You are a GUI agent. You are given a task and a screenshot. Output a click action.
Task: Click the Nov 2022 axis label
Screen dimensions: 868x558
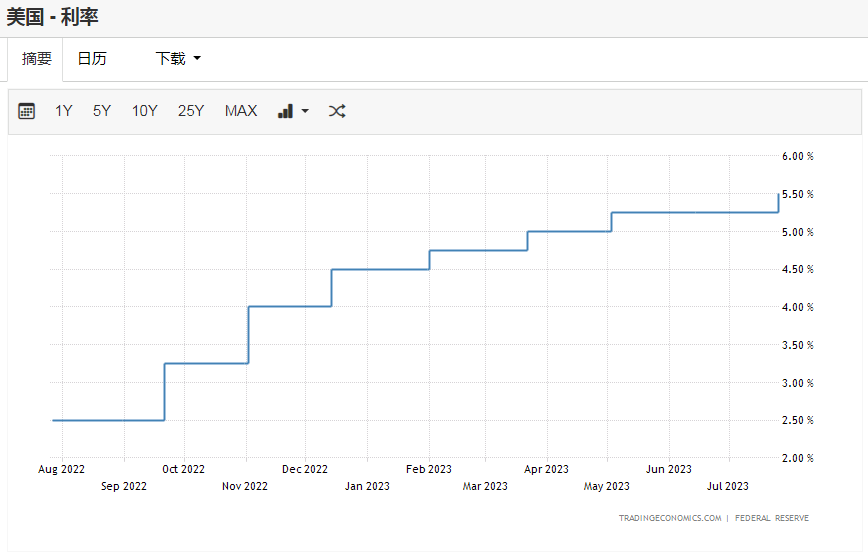[245, 487]
